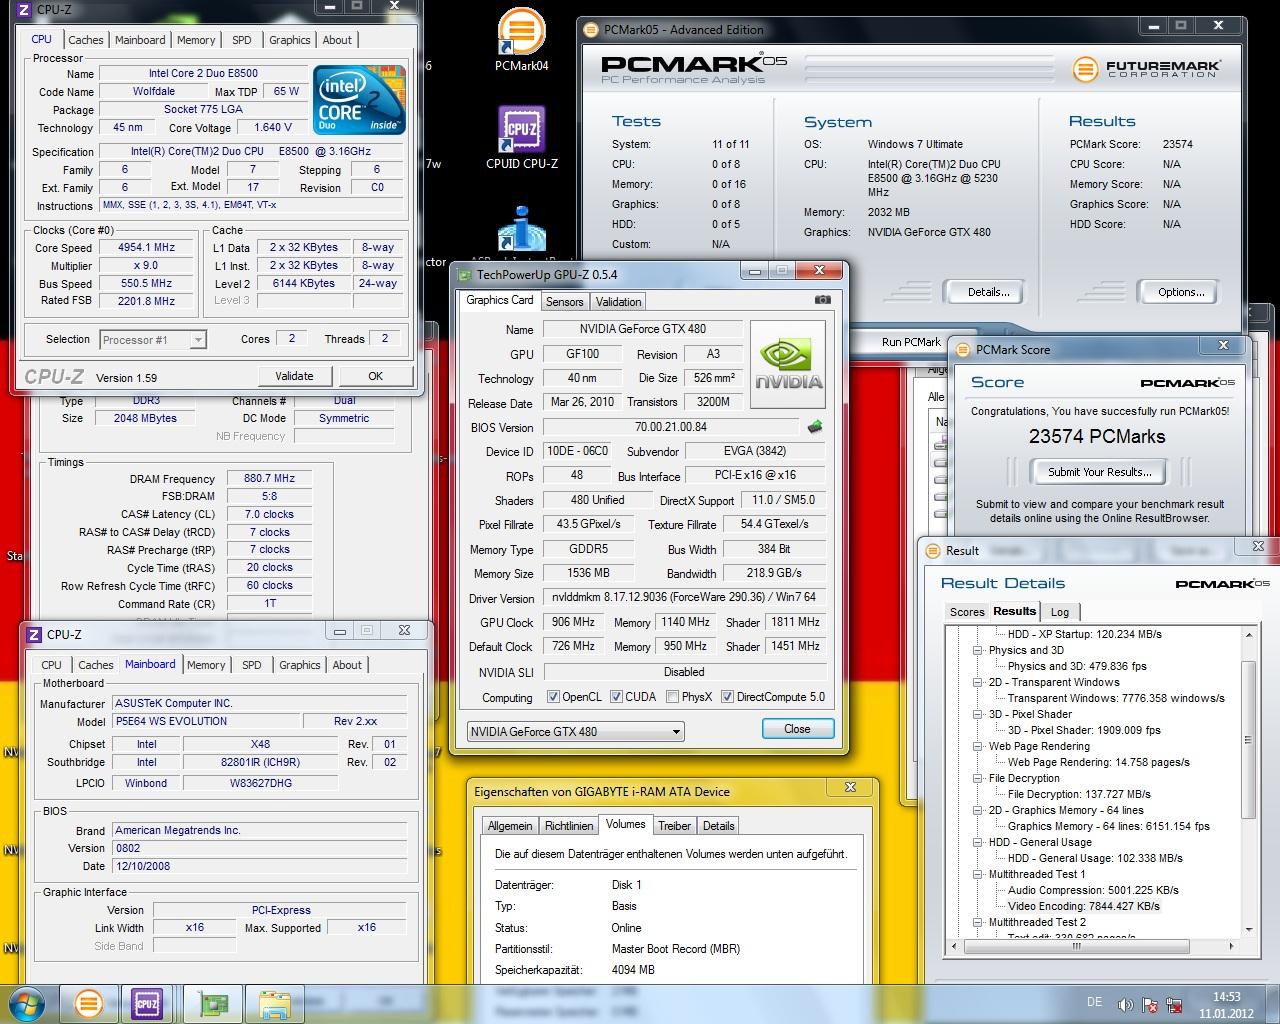Click the Result window title icon
The height and width of the screenshot is (1024, 1280).
pyautogui.click(x=933, y=550)
